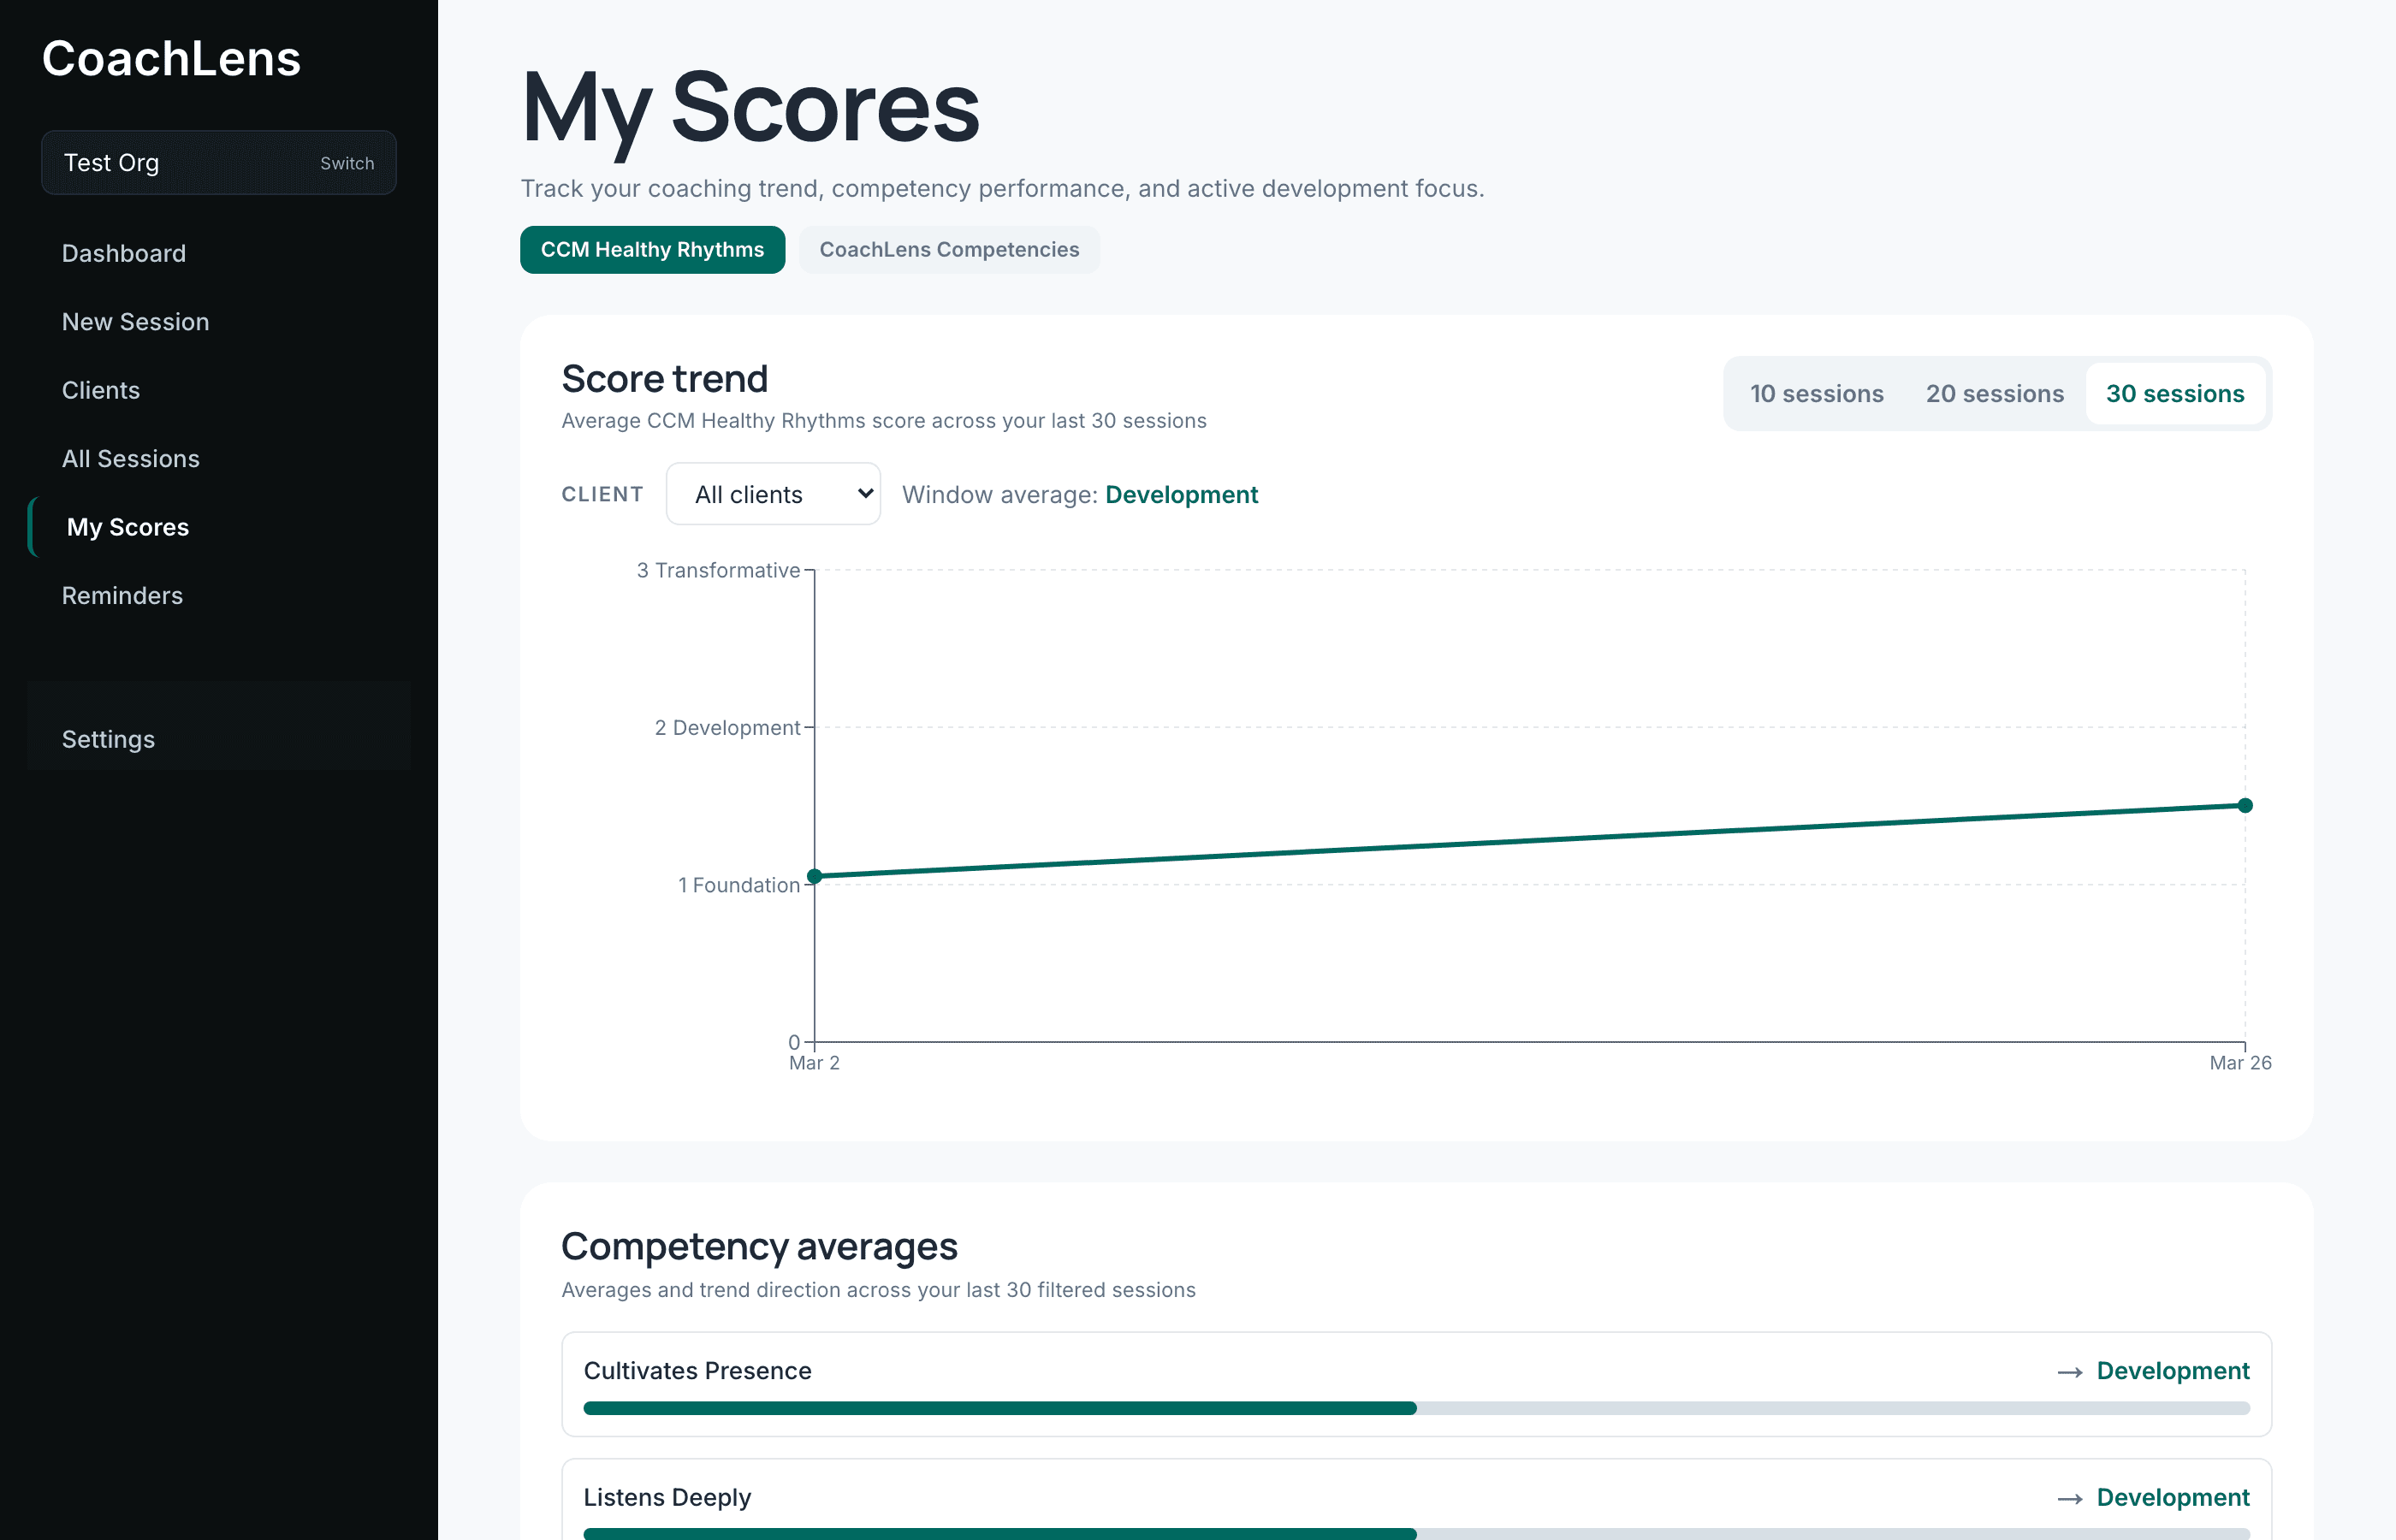
Task: Open Reminders from the sidebar
Action: click(x=122, y=595)
